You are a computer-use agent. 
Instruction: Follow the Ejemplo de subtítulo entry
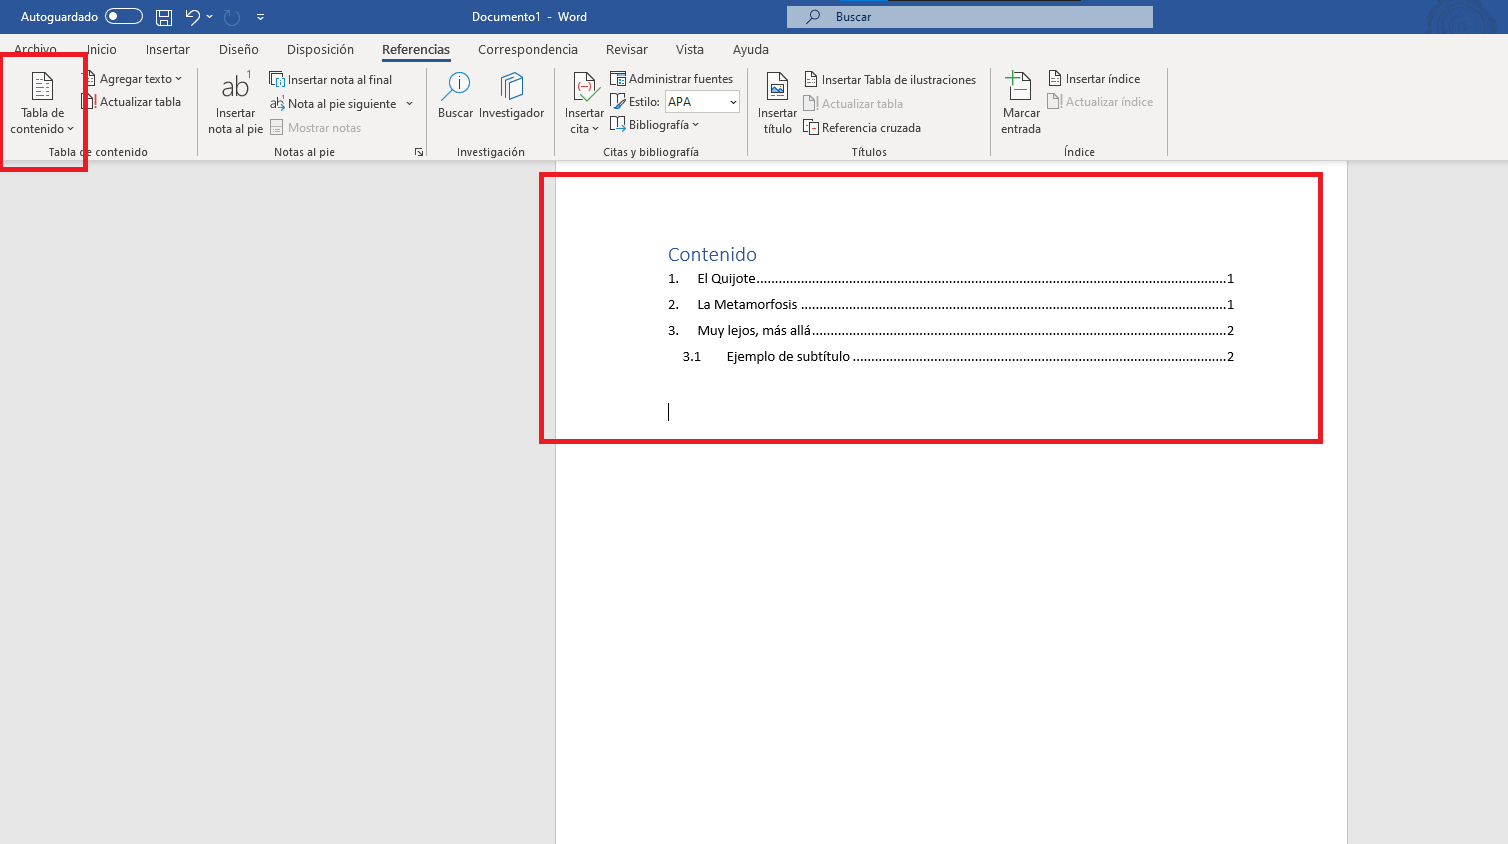click(x=958, y=357)
